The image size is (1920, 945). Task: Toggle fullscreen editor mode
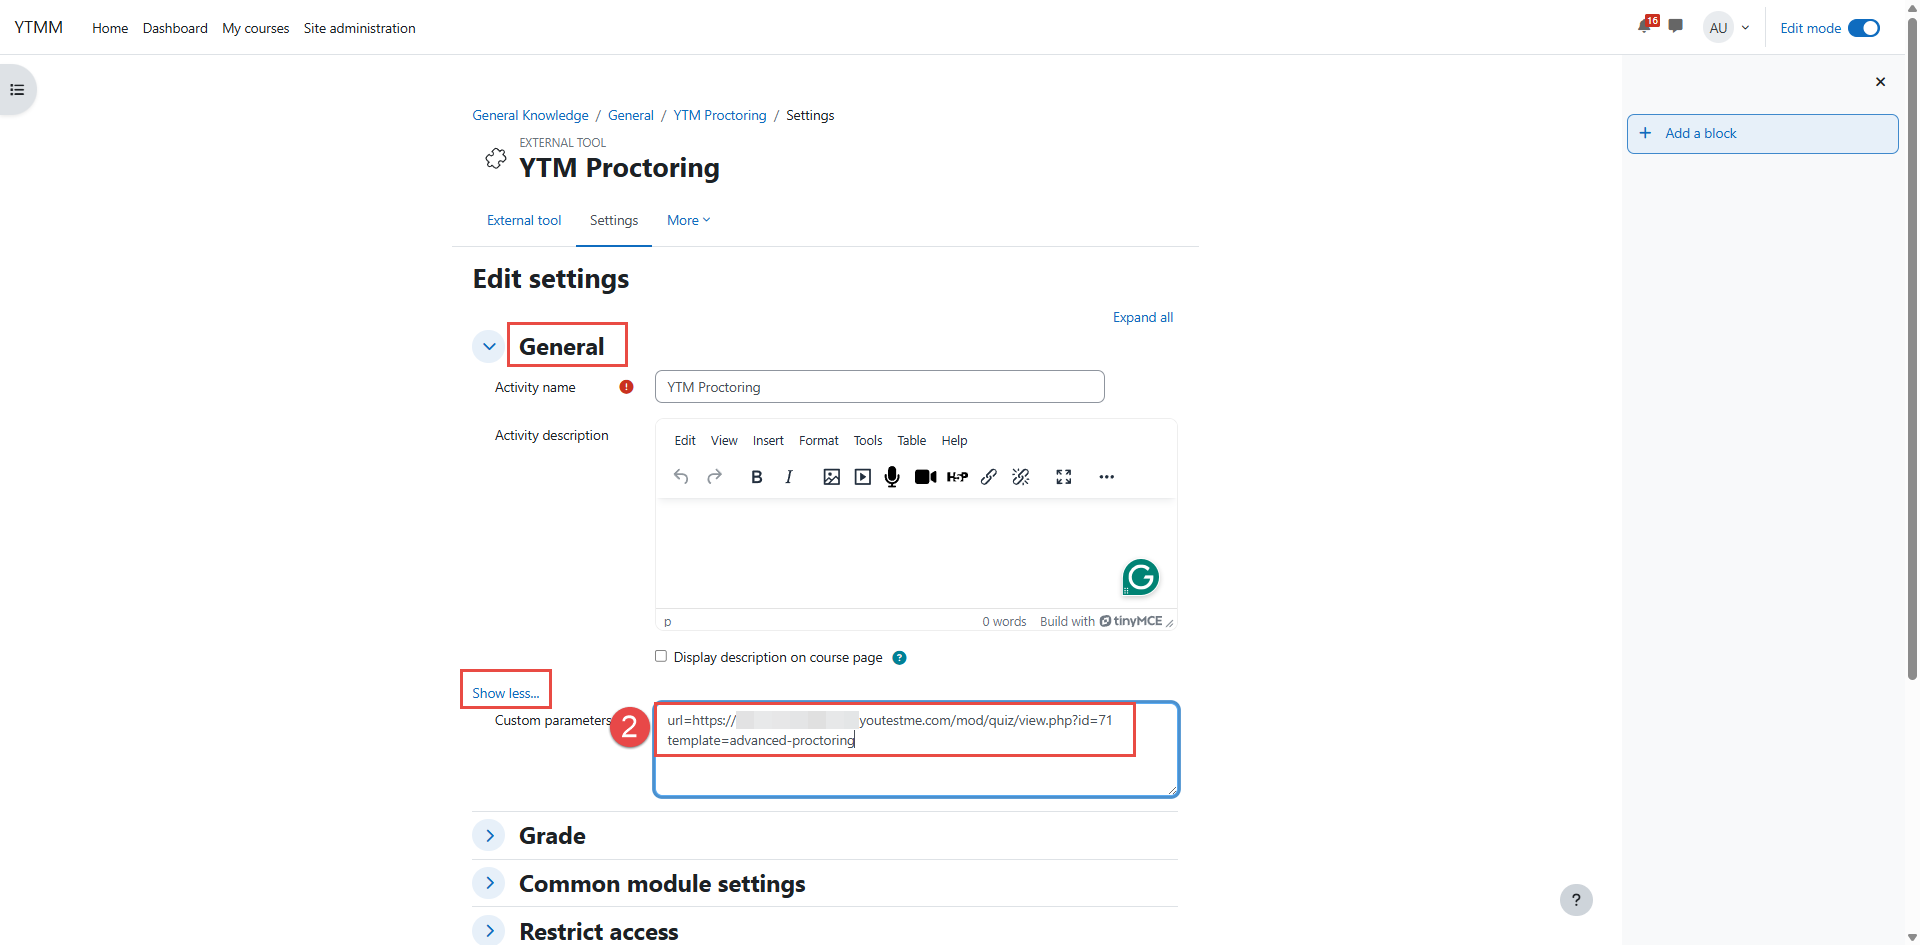[x=1064, y=477]
